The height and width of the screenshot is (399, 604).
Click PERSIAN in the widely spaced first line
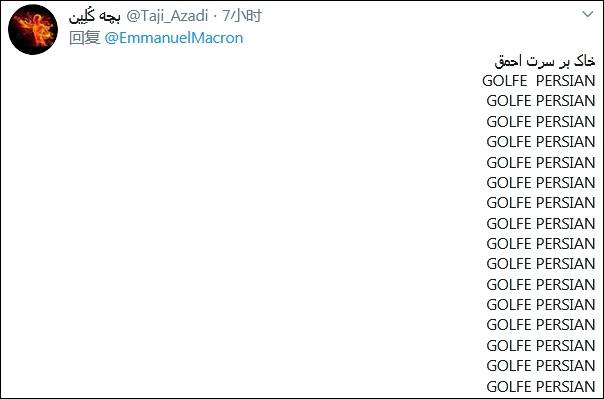pos(565,81)
